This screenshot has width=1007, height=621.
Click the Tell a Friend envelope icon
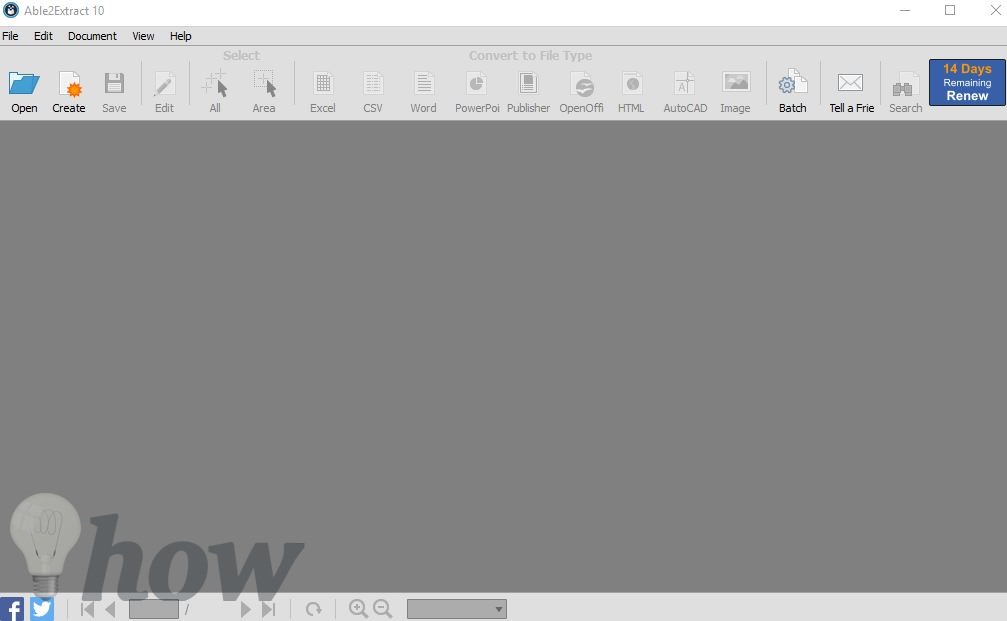click(x=850, y=83)
